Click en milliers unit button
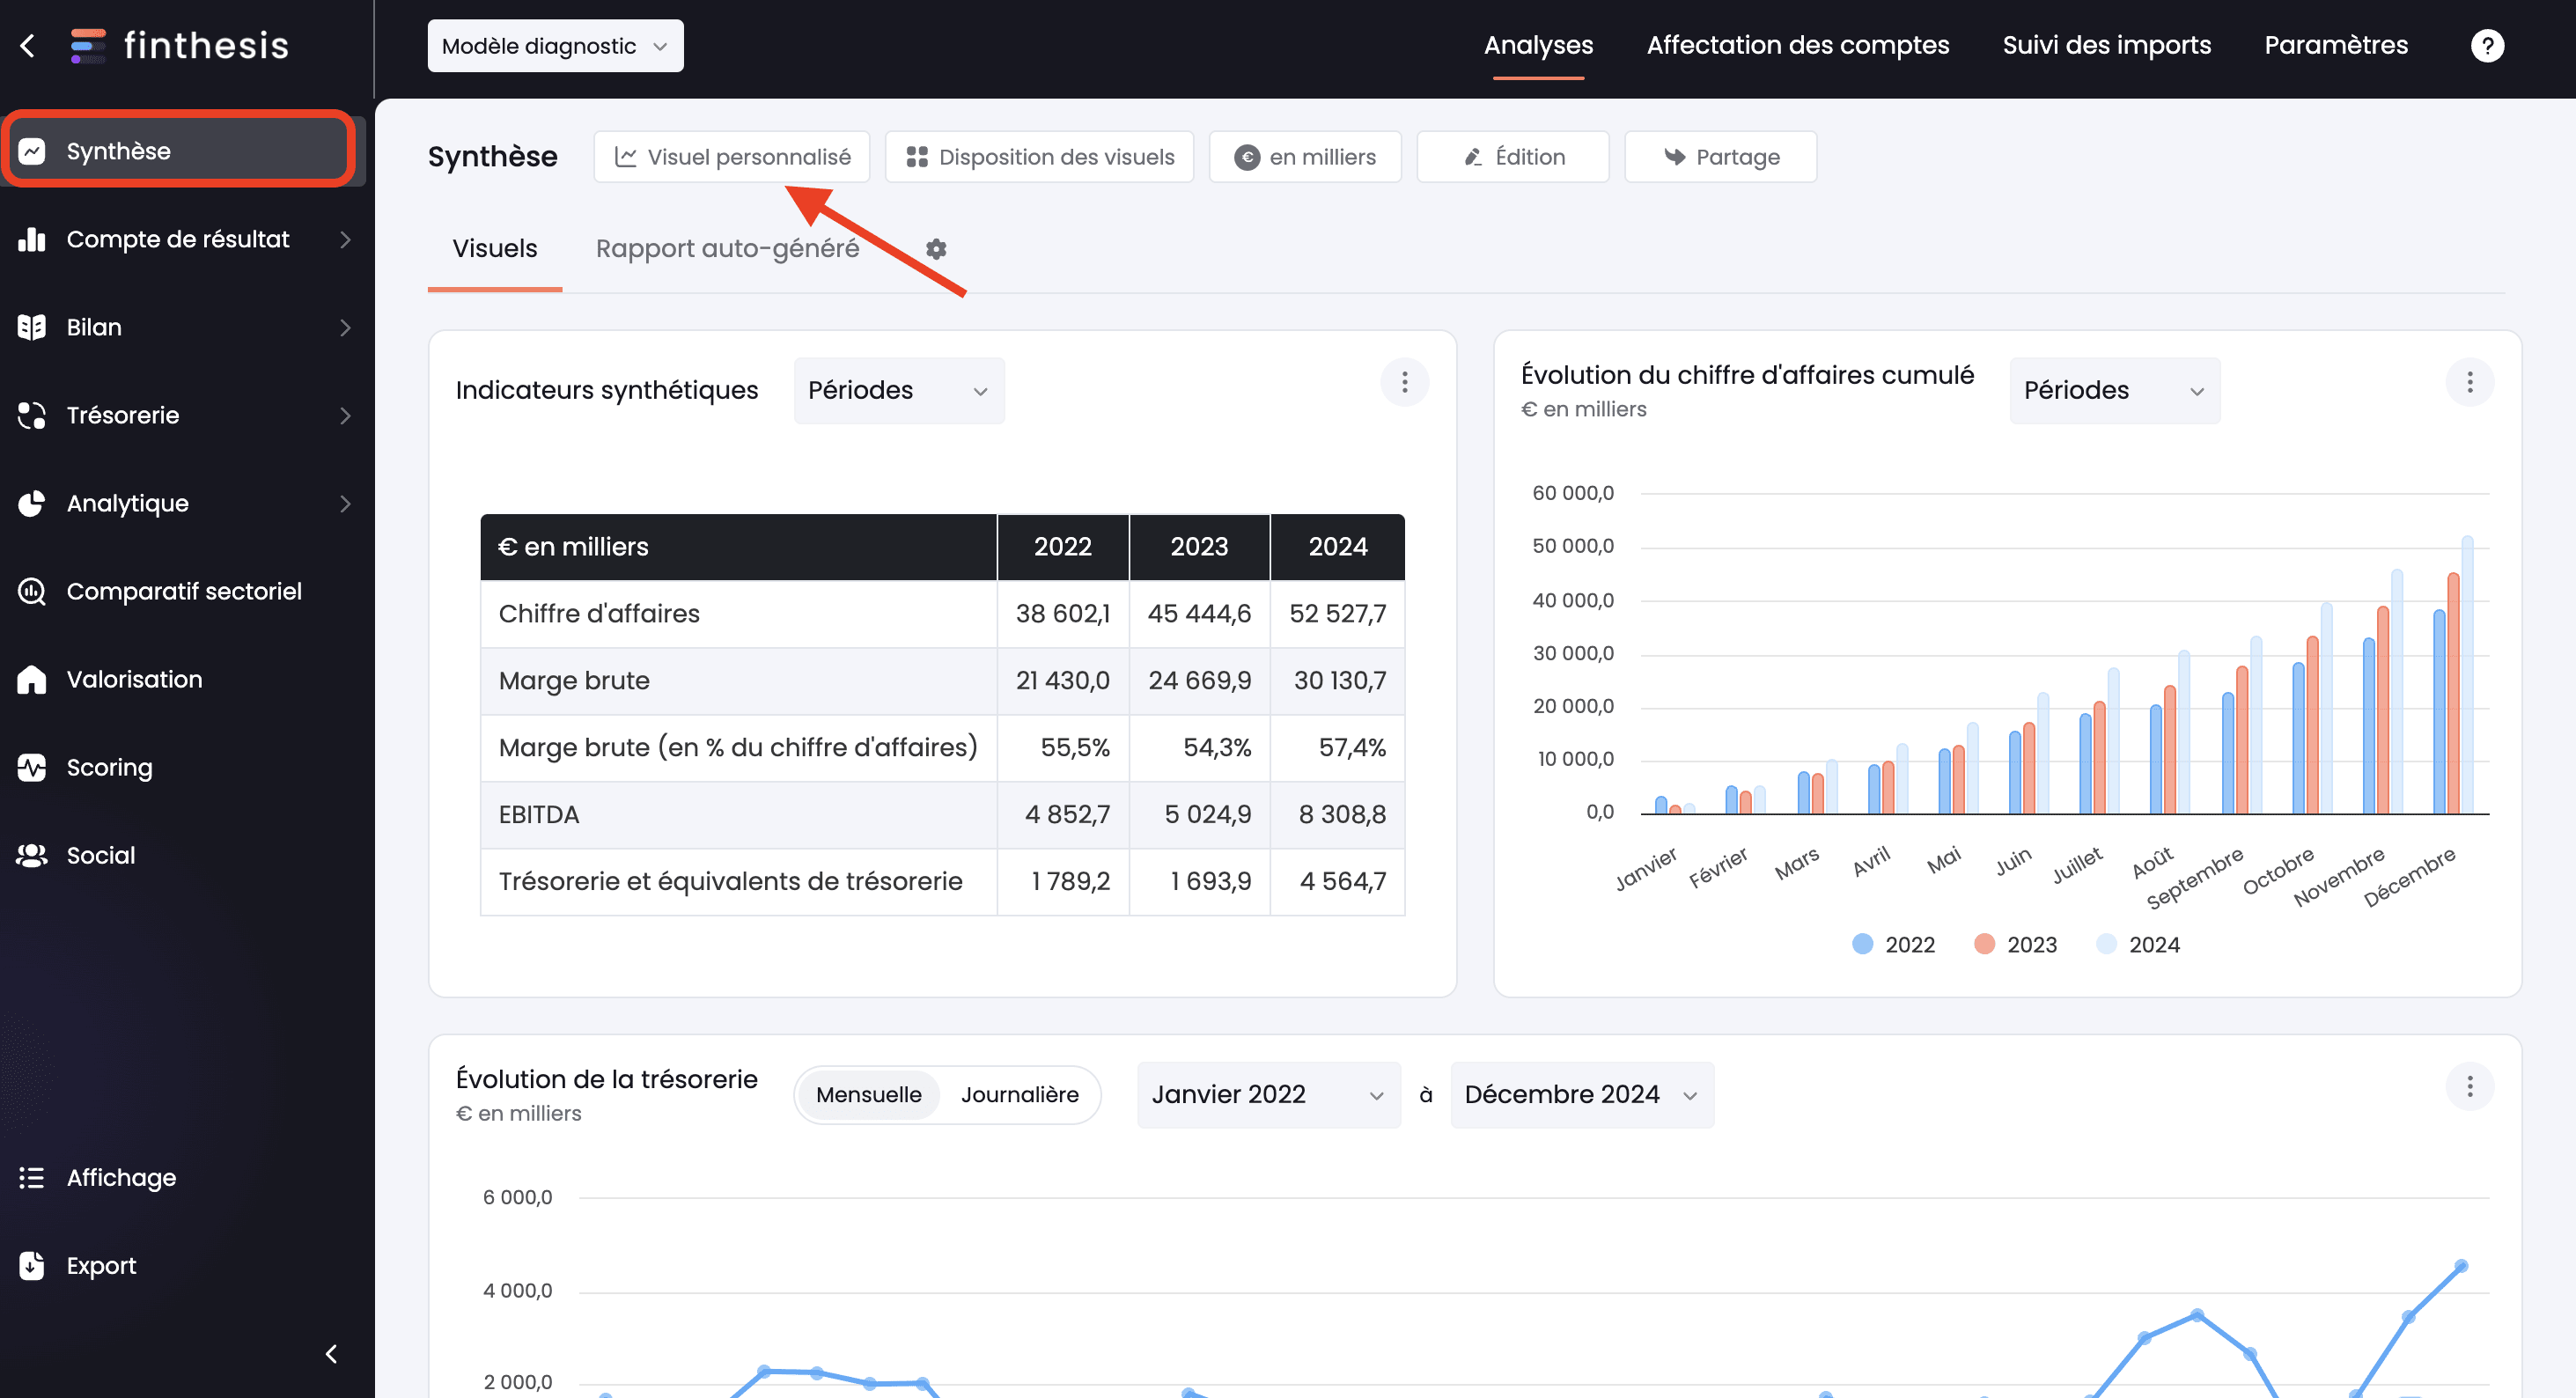 point(1305,157)
